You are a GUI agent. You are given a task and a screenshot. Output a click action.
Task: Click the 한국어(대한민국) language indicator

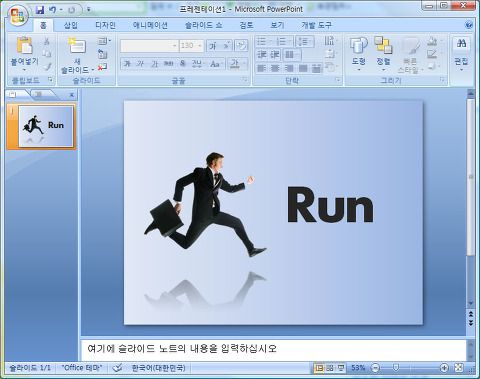click(x=158, y=368)
